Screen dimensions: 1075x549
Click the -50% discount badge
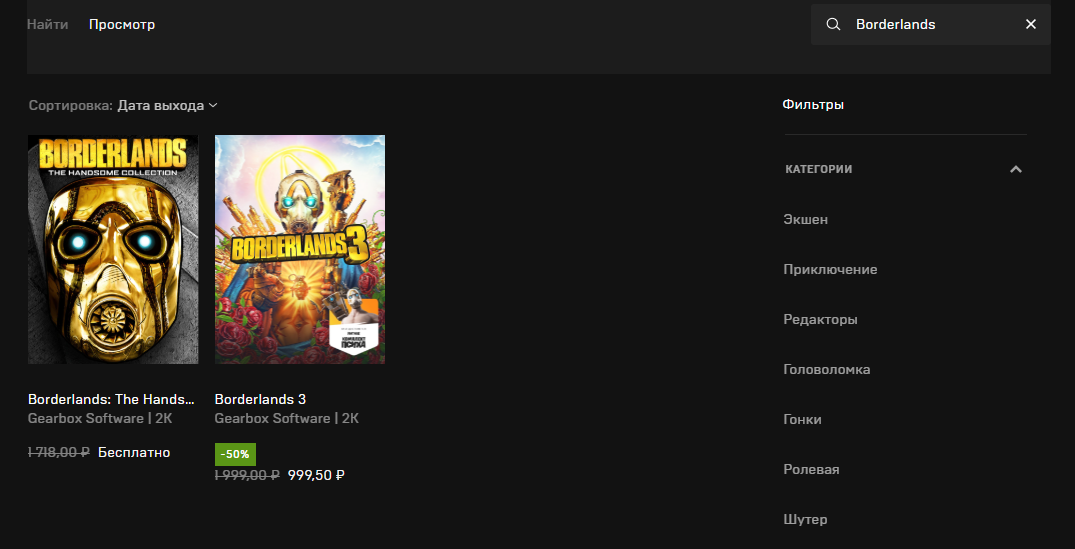coord(235,454)
